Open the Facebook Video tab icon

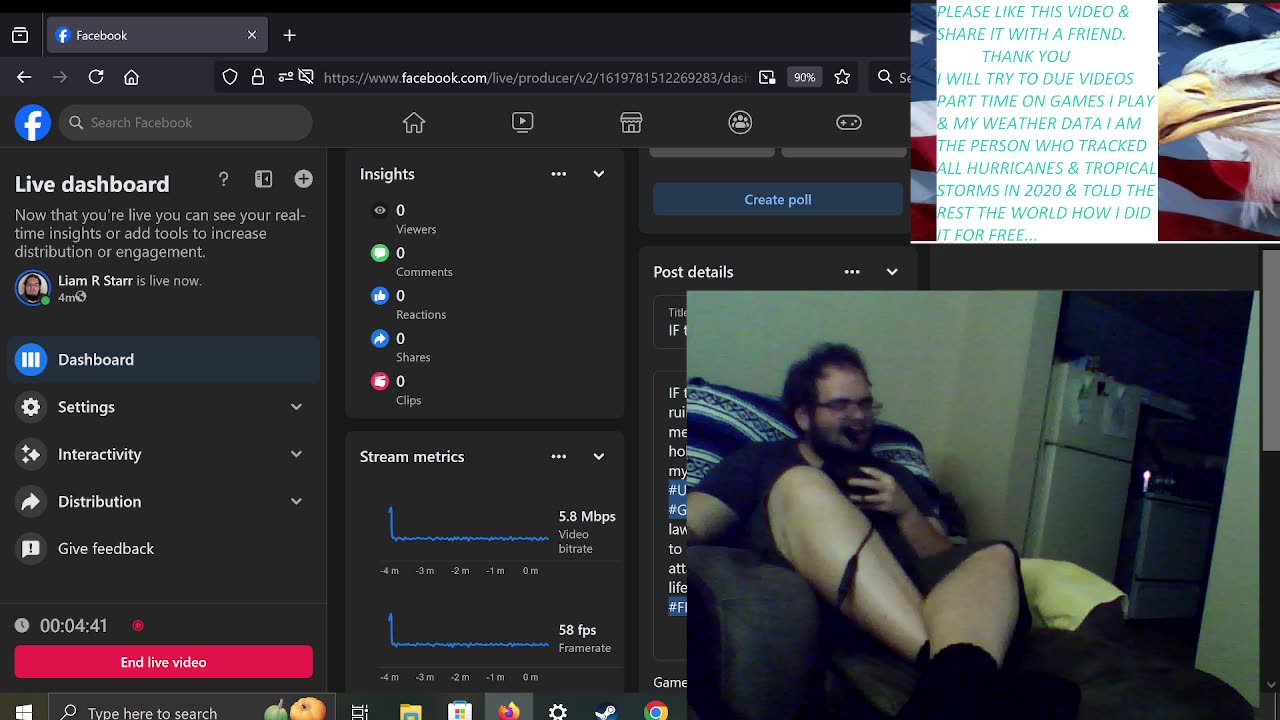522,122
